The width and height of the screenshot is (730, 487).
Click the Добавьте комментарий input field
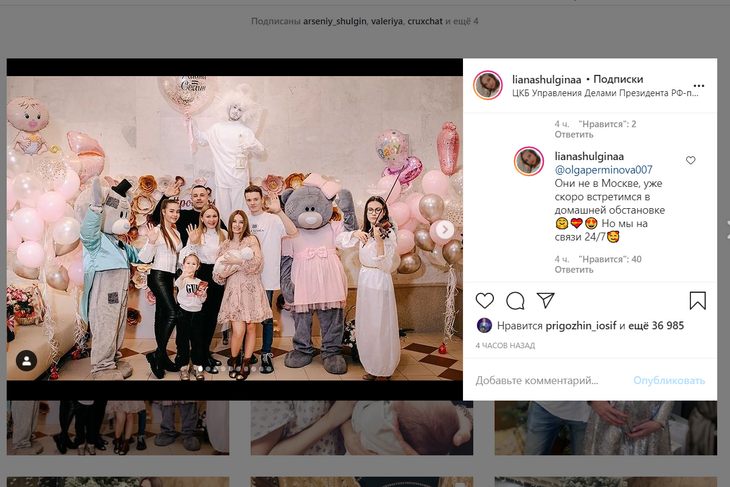click(545, 380)
